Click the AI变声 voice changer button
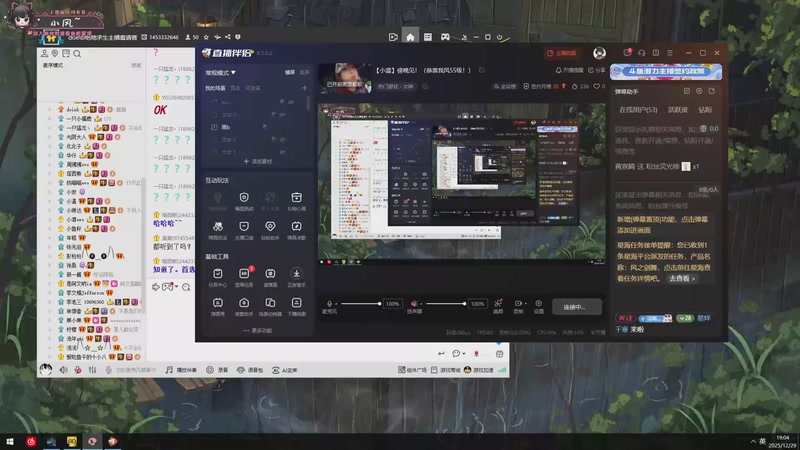Image resolution: width=800 pixels, height=450 pixels. [x=285, y=370]
